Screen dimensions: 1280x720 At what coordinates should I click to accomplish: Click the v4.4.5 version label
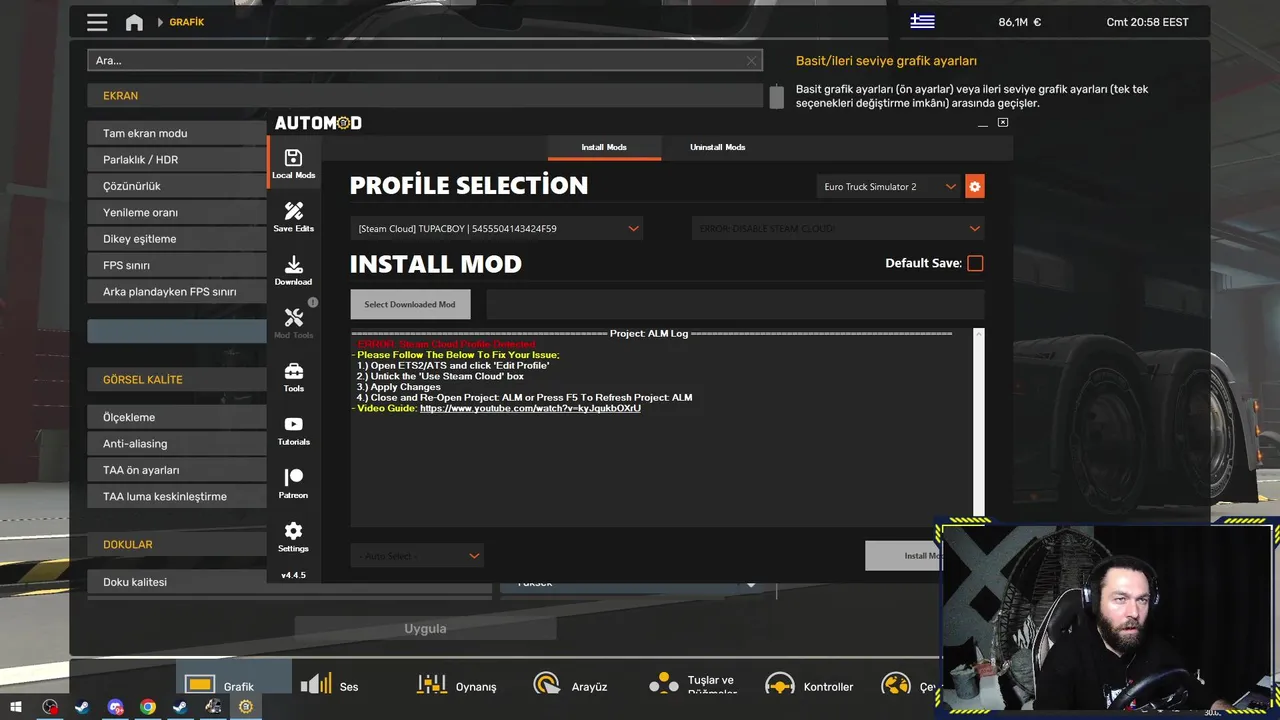pyautogui.click(x=293, y=575)
